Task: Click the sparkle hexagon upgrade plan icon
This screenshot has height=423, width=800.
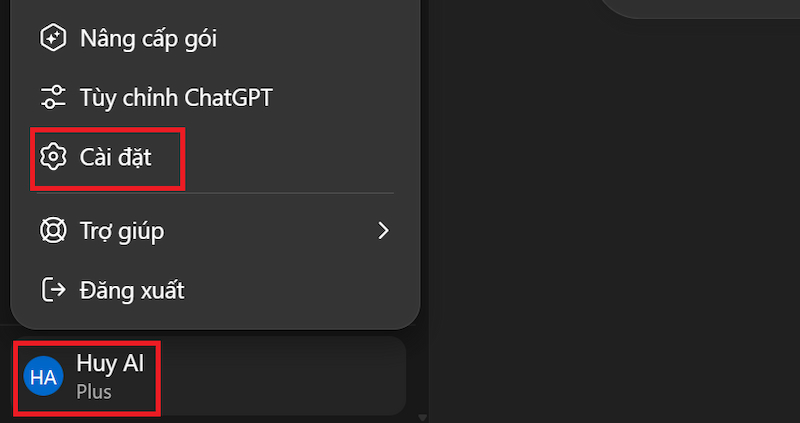Action: (53, 39)
